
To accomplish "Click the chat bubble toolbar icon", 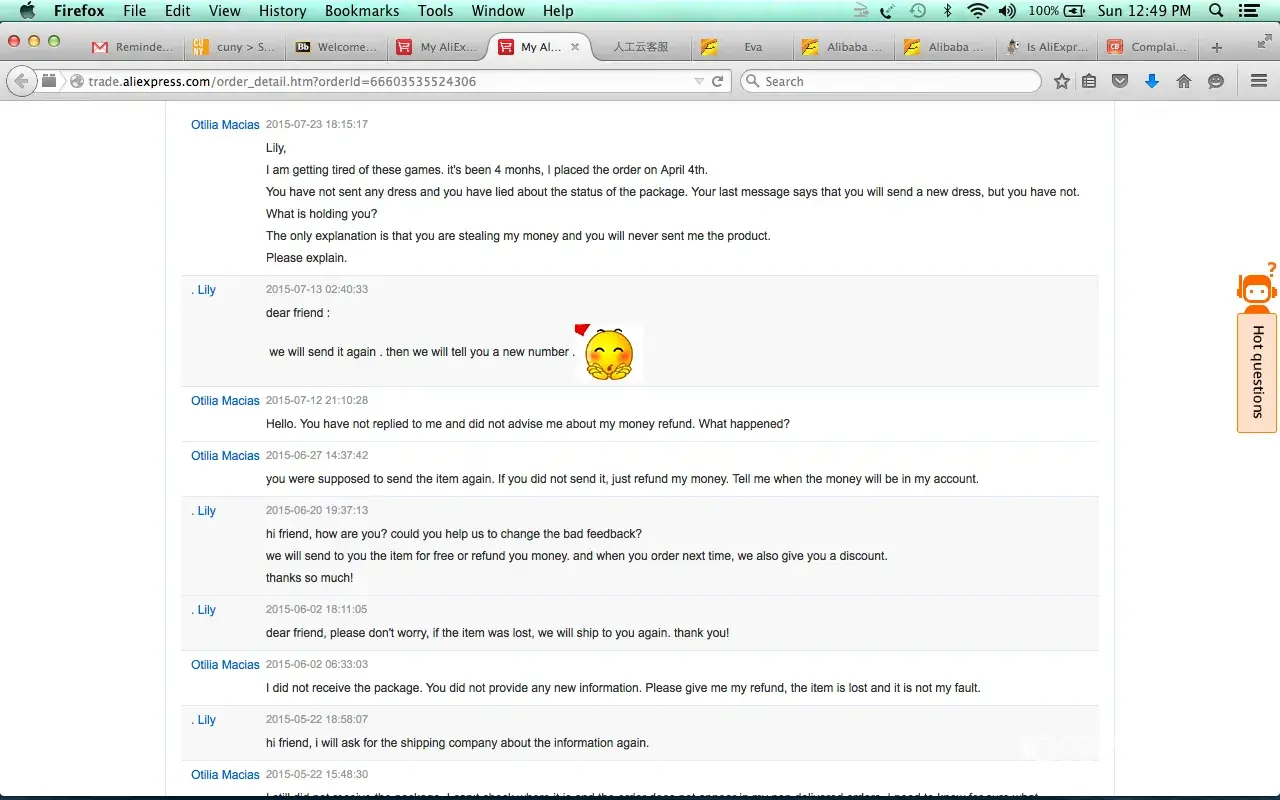I will click(1216, 81).
